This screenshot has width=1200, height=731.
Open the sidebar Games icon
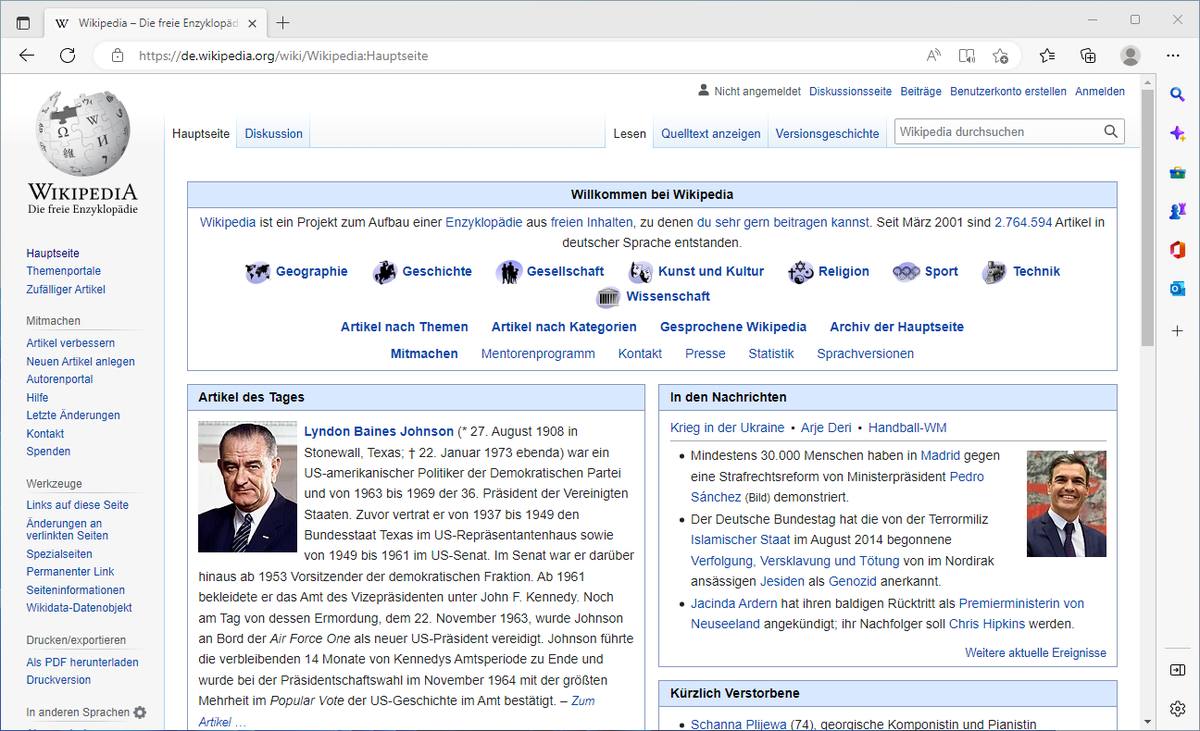tap(1177, 211)
